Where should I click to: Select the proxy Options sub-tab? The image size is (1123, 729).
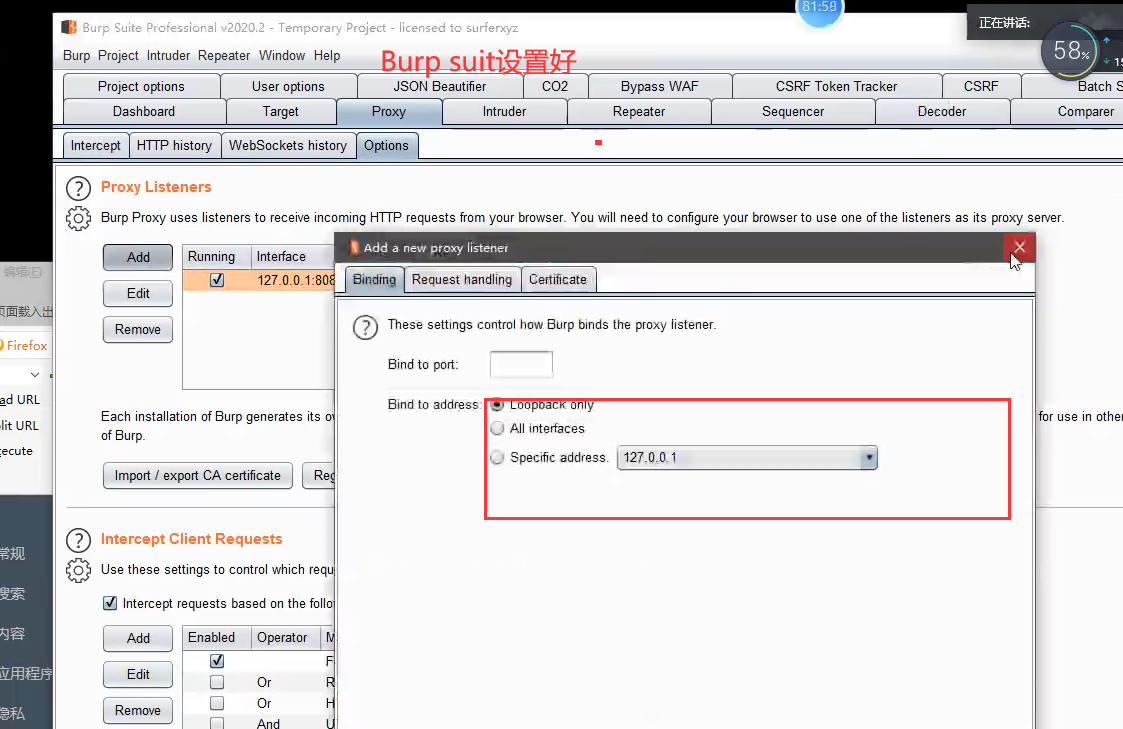click(x=386, y=145)
